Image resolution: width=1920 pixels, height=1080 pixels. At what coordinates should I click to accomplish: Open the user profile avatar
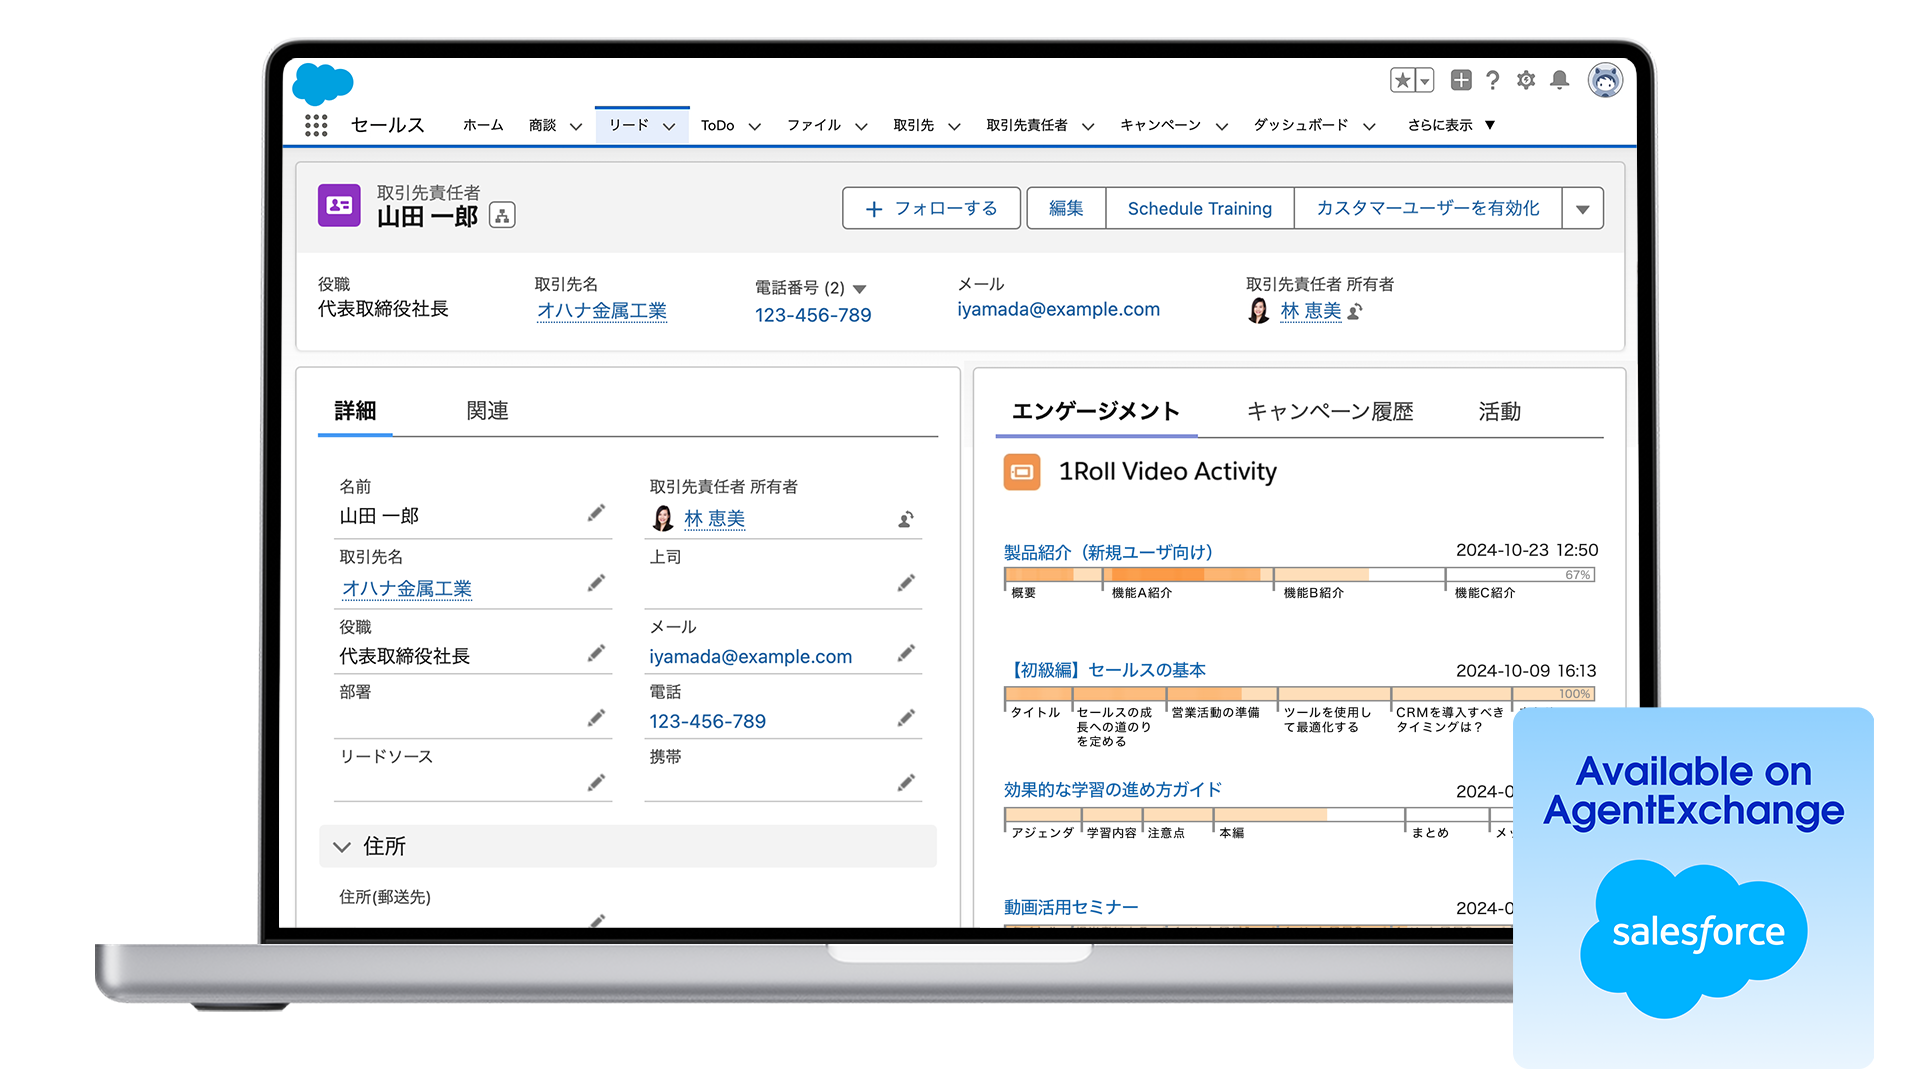coord(1605,80)
